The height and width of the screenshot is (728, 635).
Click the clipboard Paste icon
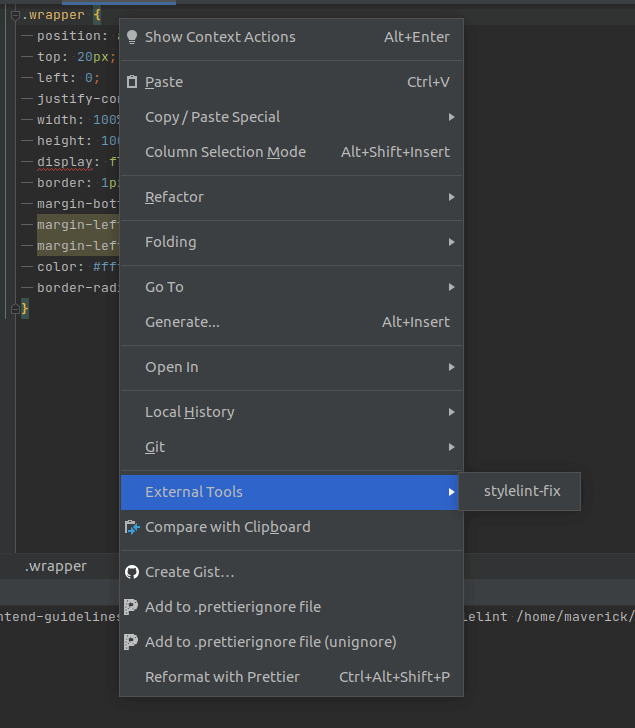pyautogui.click(x=132, y=82)
